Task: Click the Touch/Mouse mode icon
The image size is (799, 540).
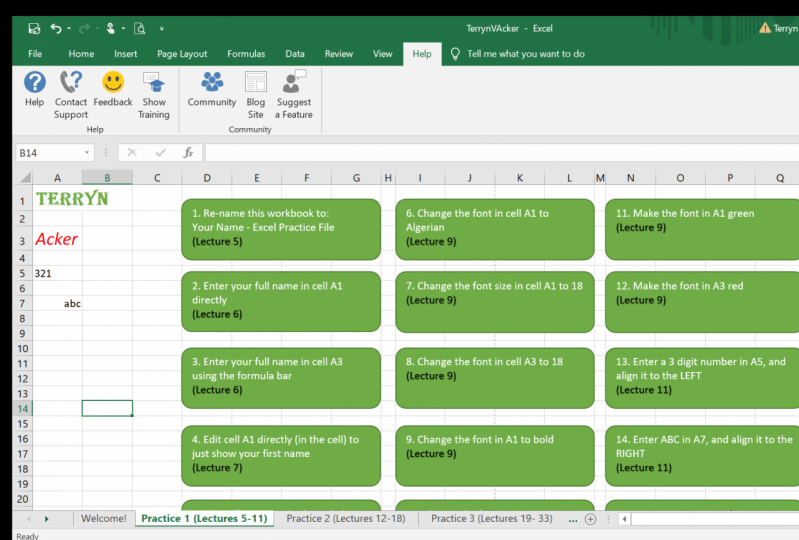Action: pyautogui.click(x=110, y=29)
